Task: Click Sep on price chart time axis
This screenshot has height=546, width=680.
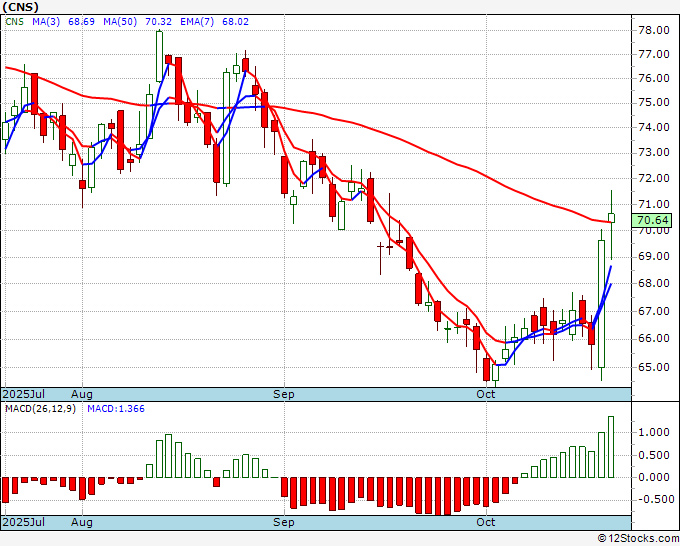Action: pos(284,394)
